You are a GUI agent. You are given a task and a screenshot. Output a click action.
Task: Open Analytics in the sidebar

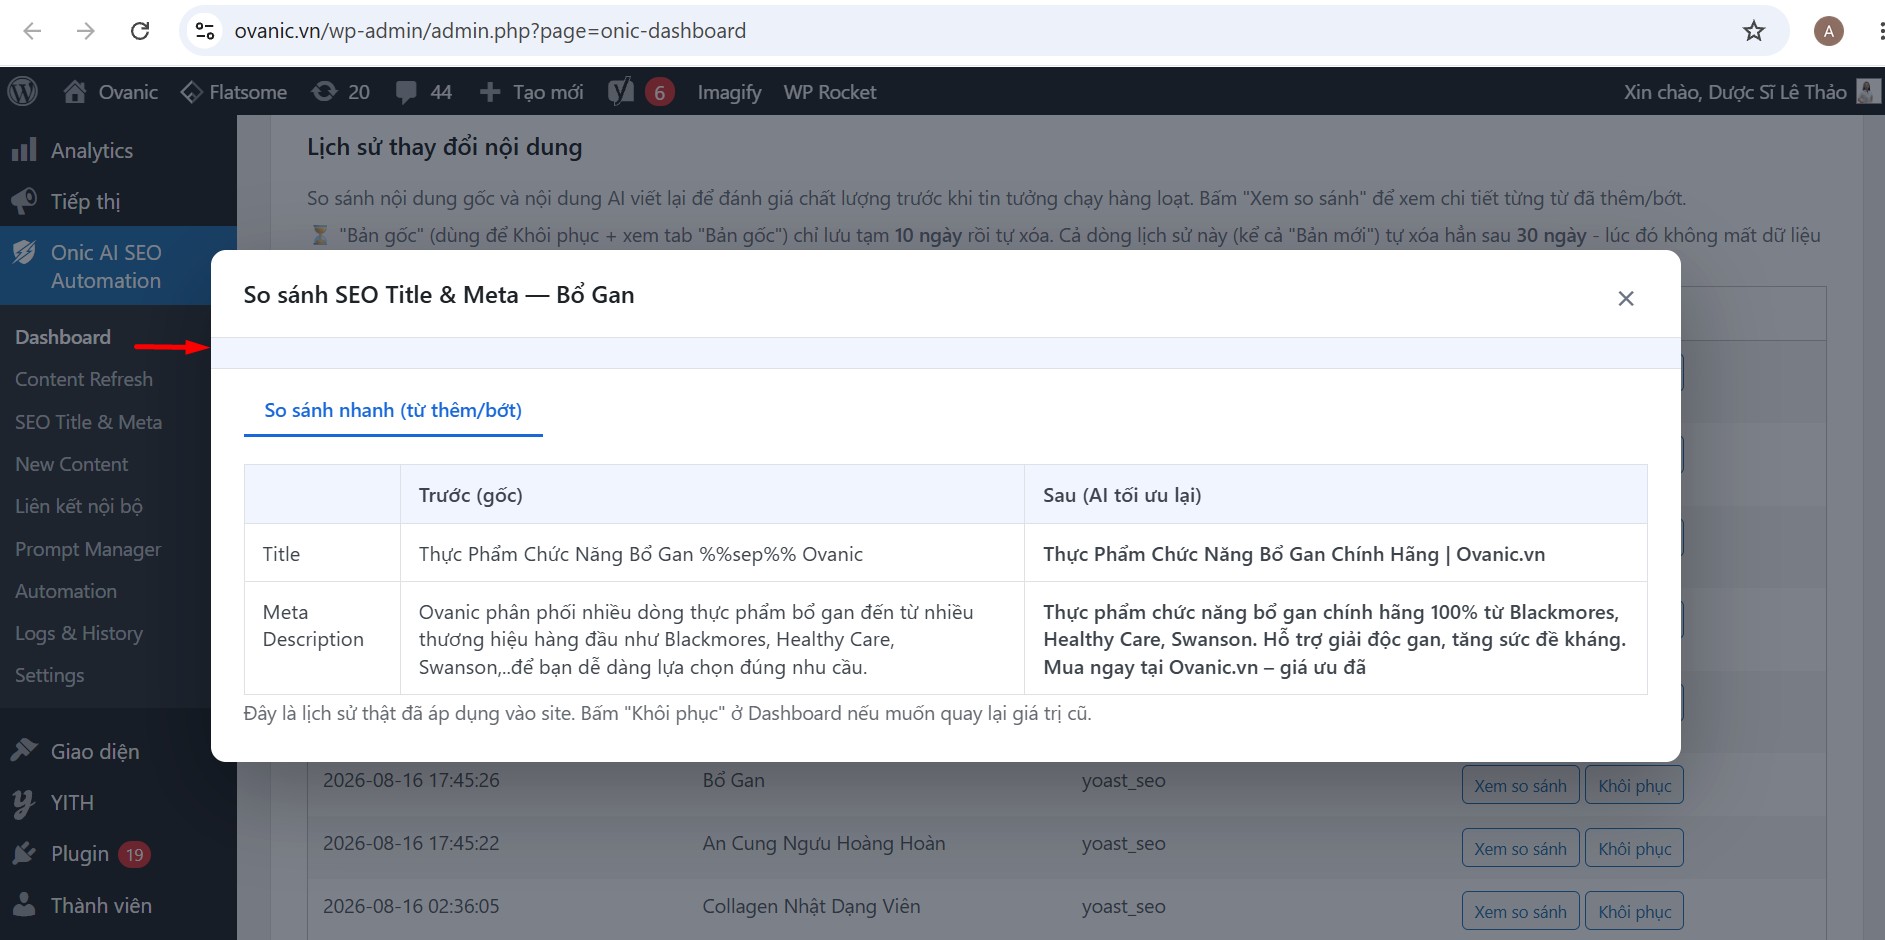coord(91,150)
